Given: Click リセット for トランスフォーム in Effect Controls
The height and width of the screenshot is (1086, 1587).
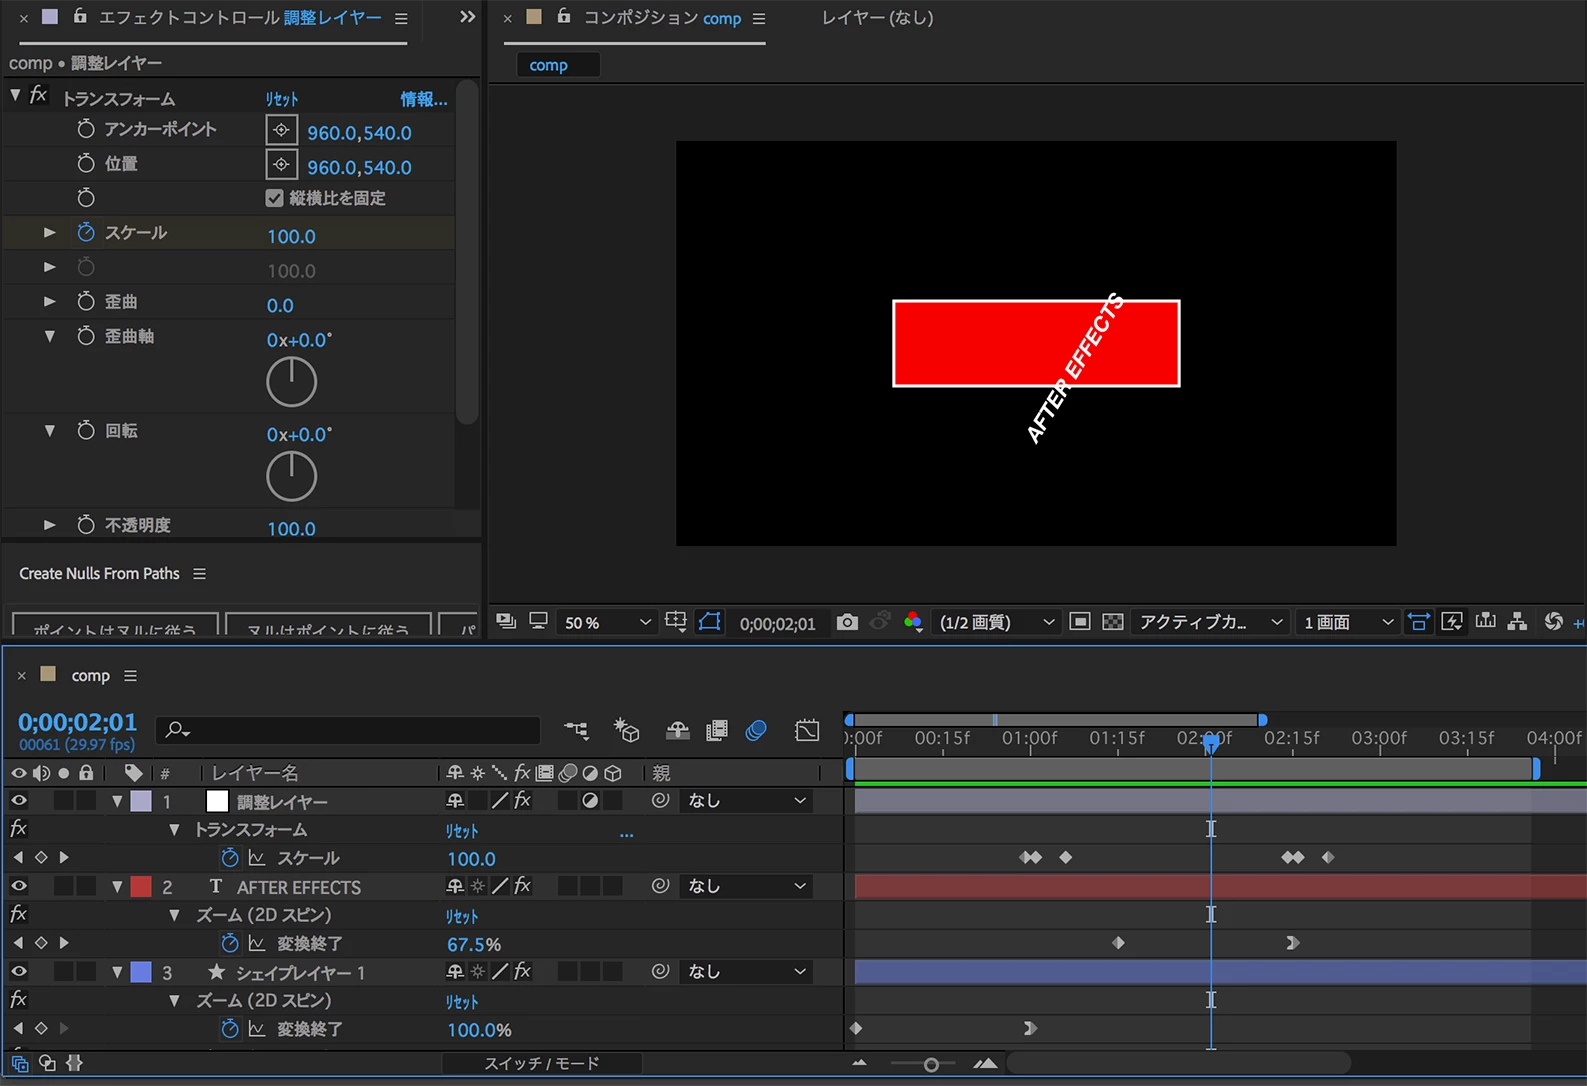Looking at the screenshot, I should tap(282, 99).
